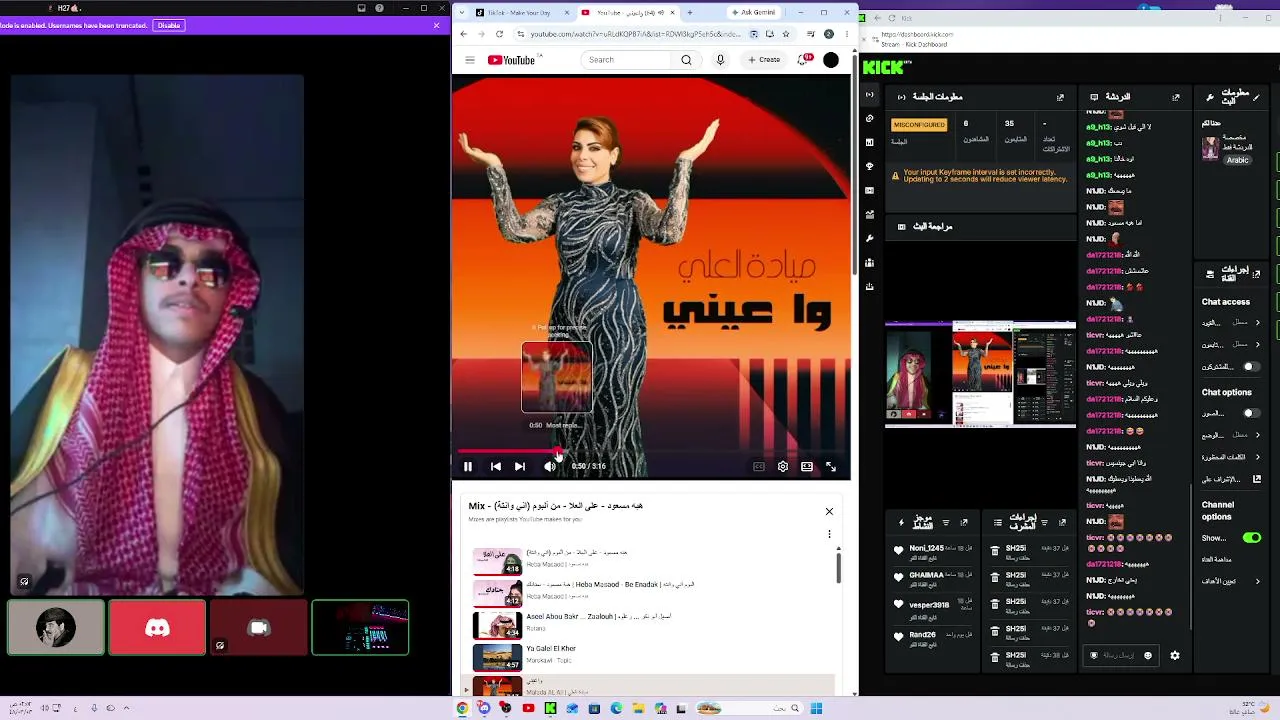Open the Mix playlist three-dot menu
This screenshot has width=1280, height=720.
click(x=829, y=534)
